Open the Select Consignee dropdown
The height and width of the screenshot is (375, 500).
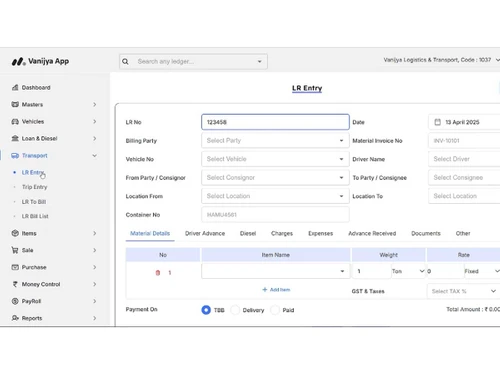pyautogui.click(x=464, y=178)
